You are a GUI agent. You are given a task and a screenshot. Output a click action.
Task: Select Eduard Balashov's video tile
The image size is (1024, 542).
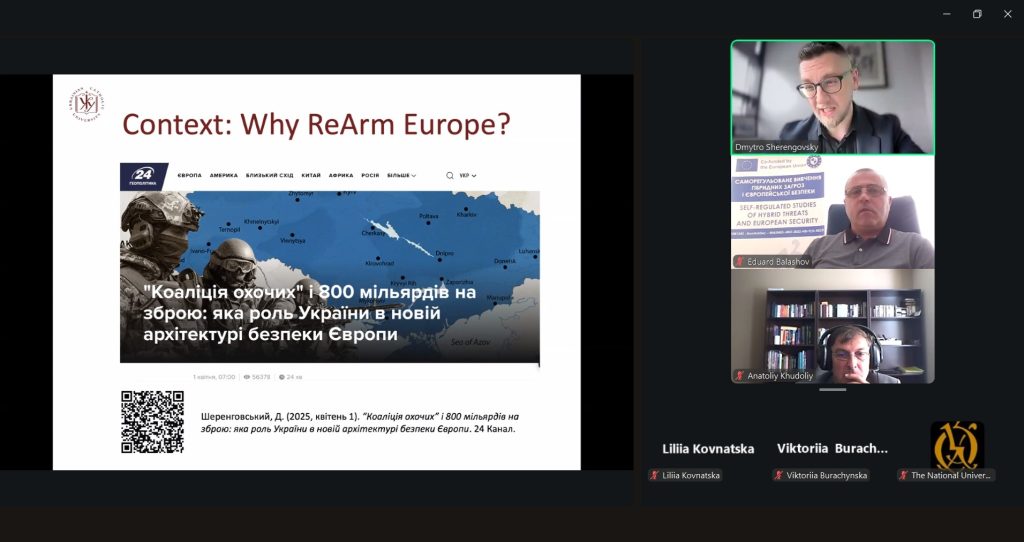pyautogui.click(x=832, y=212)
